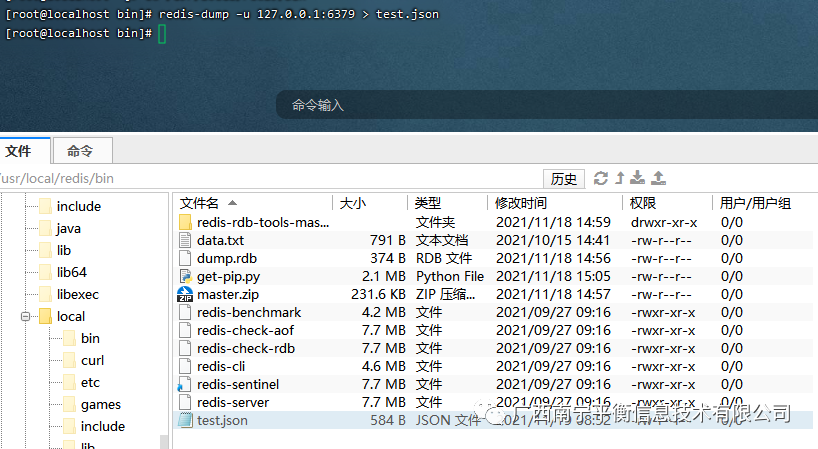
Task: Select the data.txt file icon
Action: 185,240
